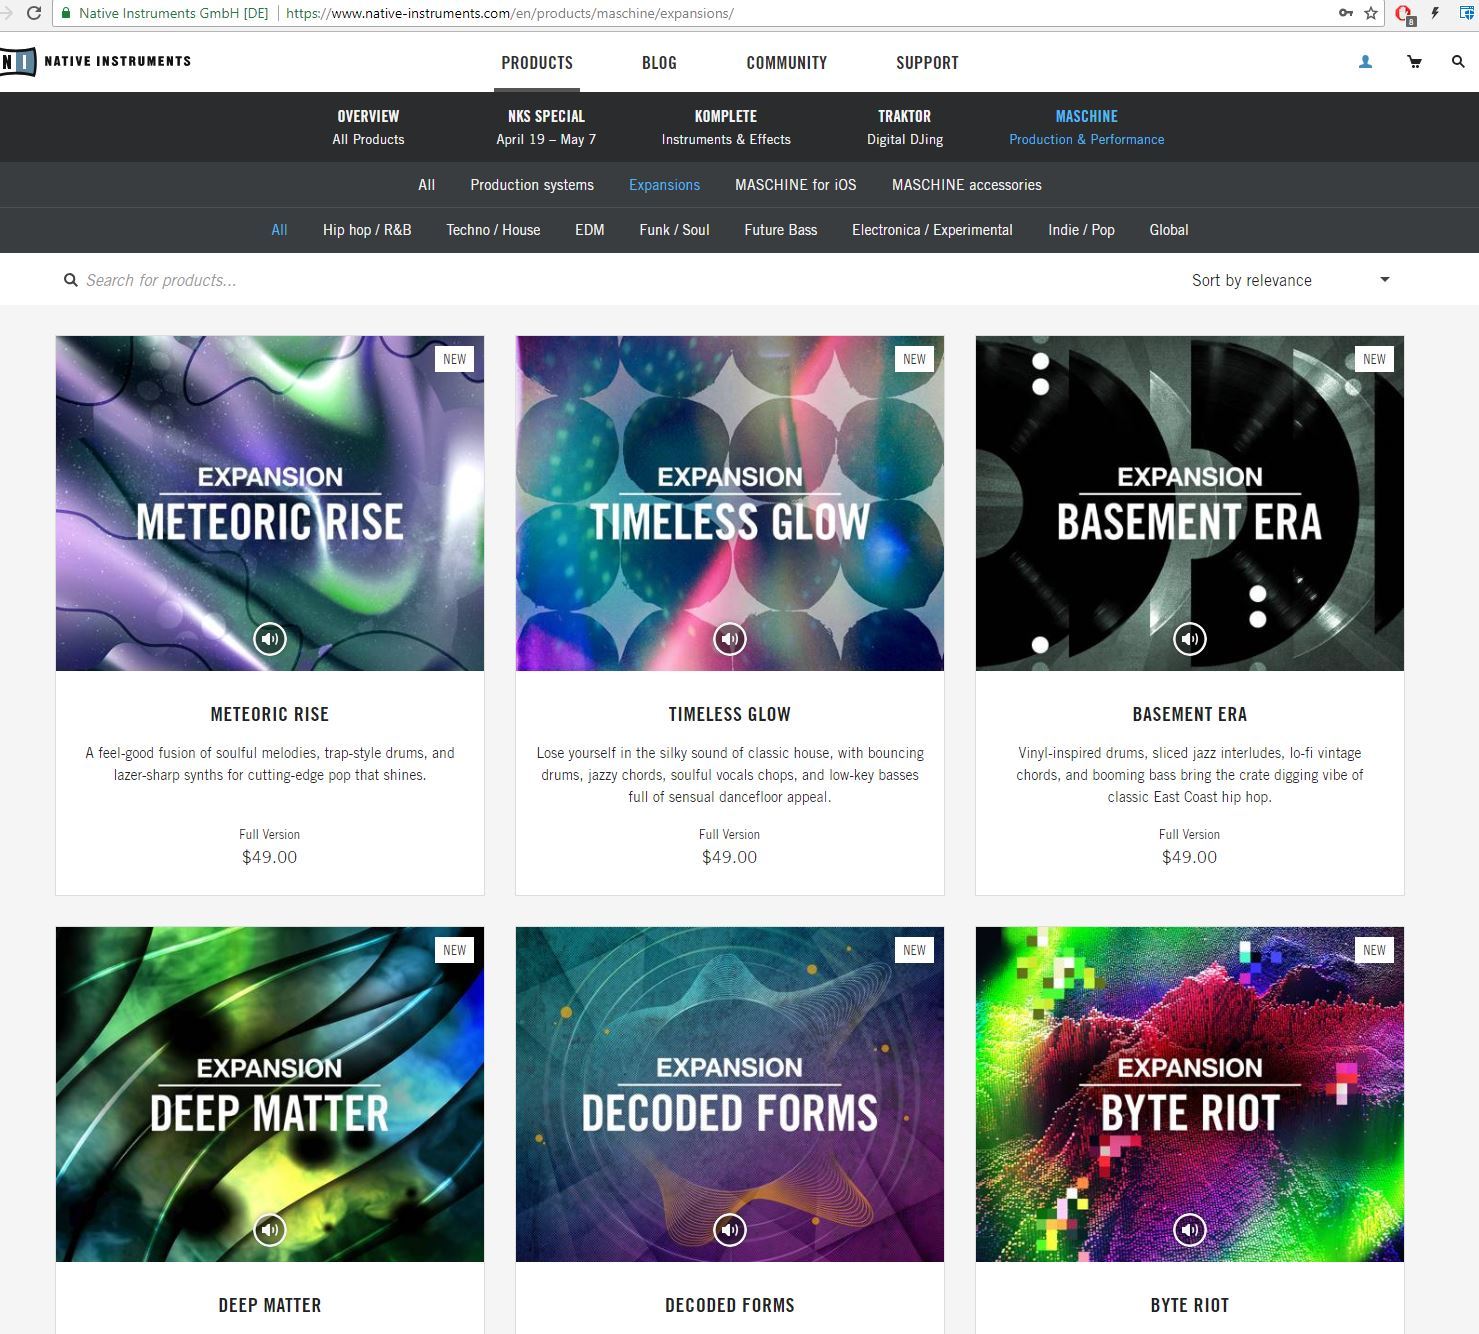Image resolution: width=1479 pixels, height=1334 pixels.
Task: Play the Byte Riot audio preview
Action: (x=1189, y=1229)
